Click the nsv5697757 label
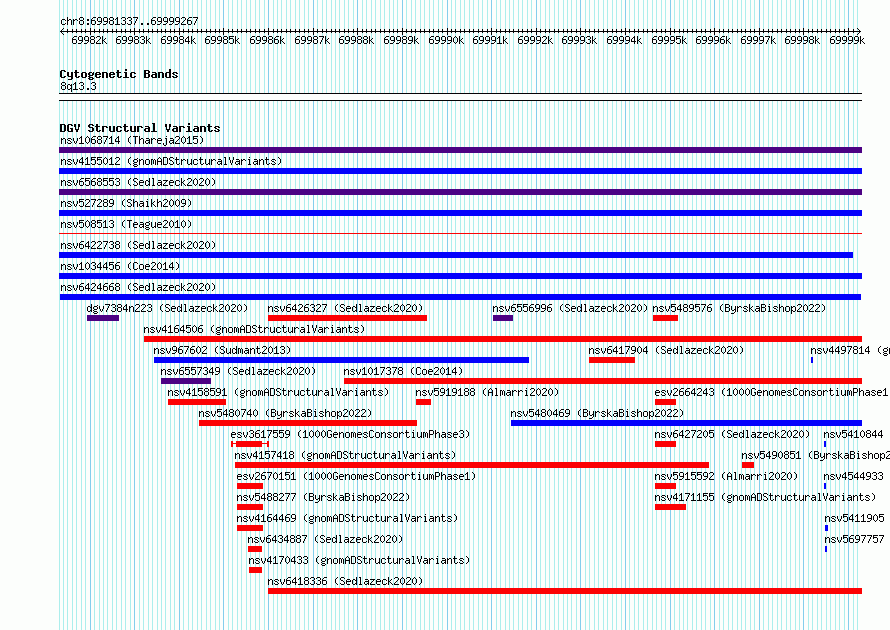This screenshot has width=890, height=630. coord(854,539)
